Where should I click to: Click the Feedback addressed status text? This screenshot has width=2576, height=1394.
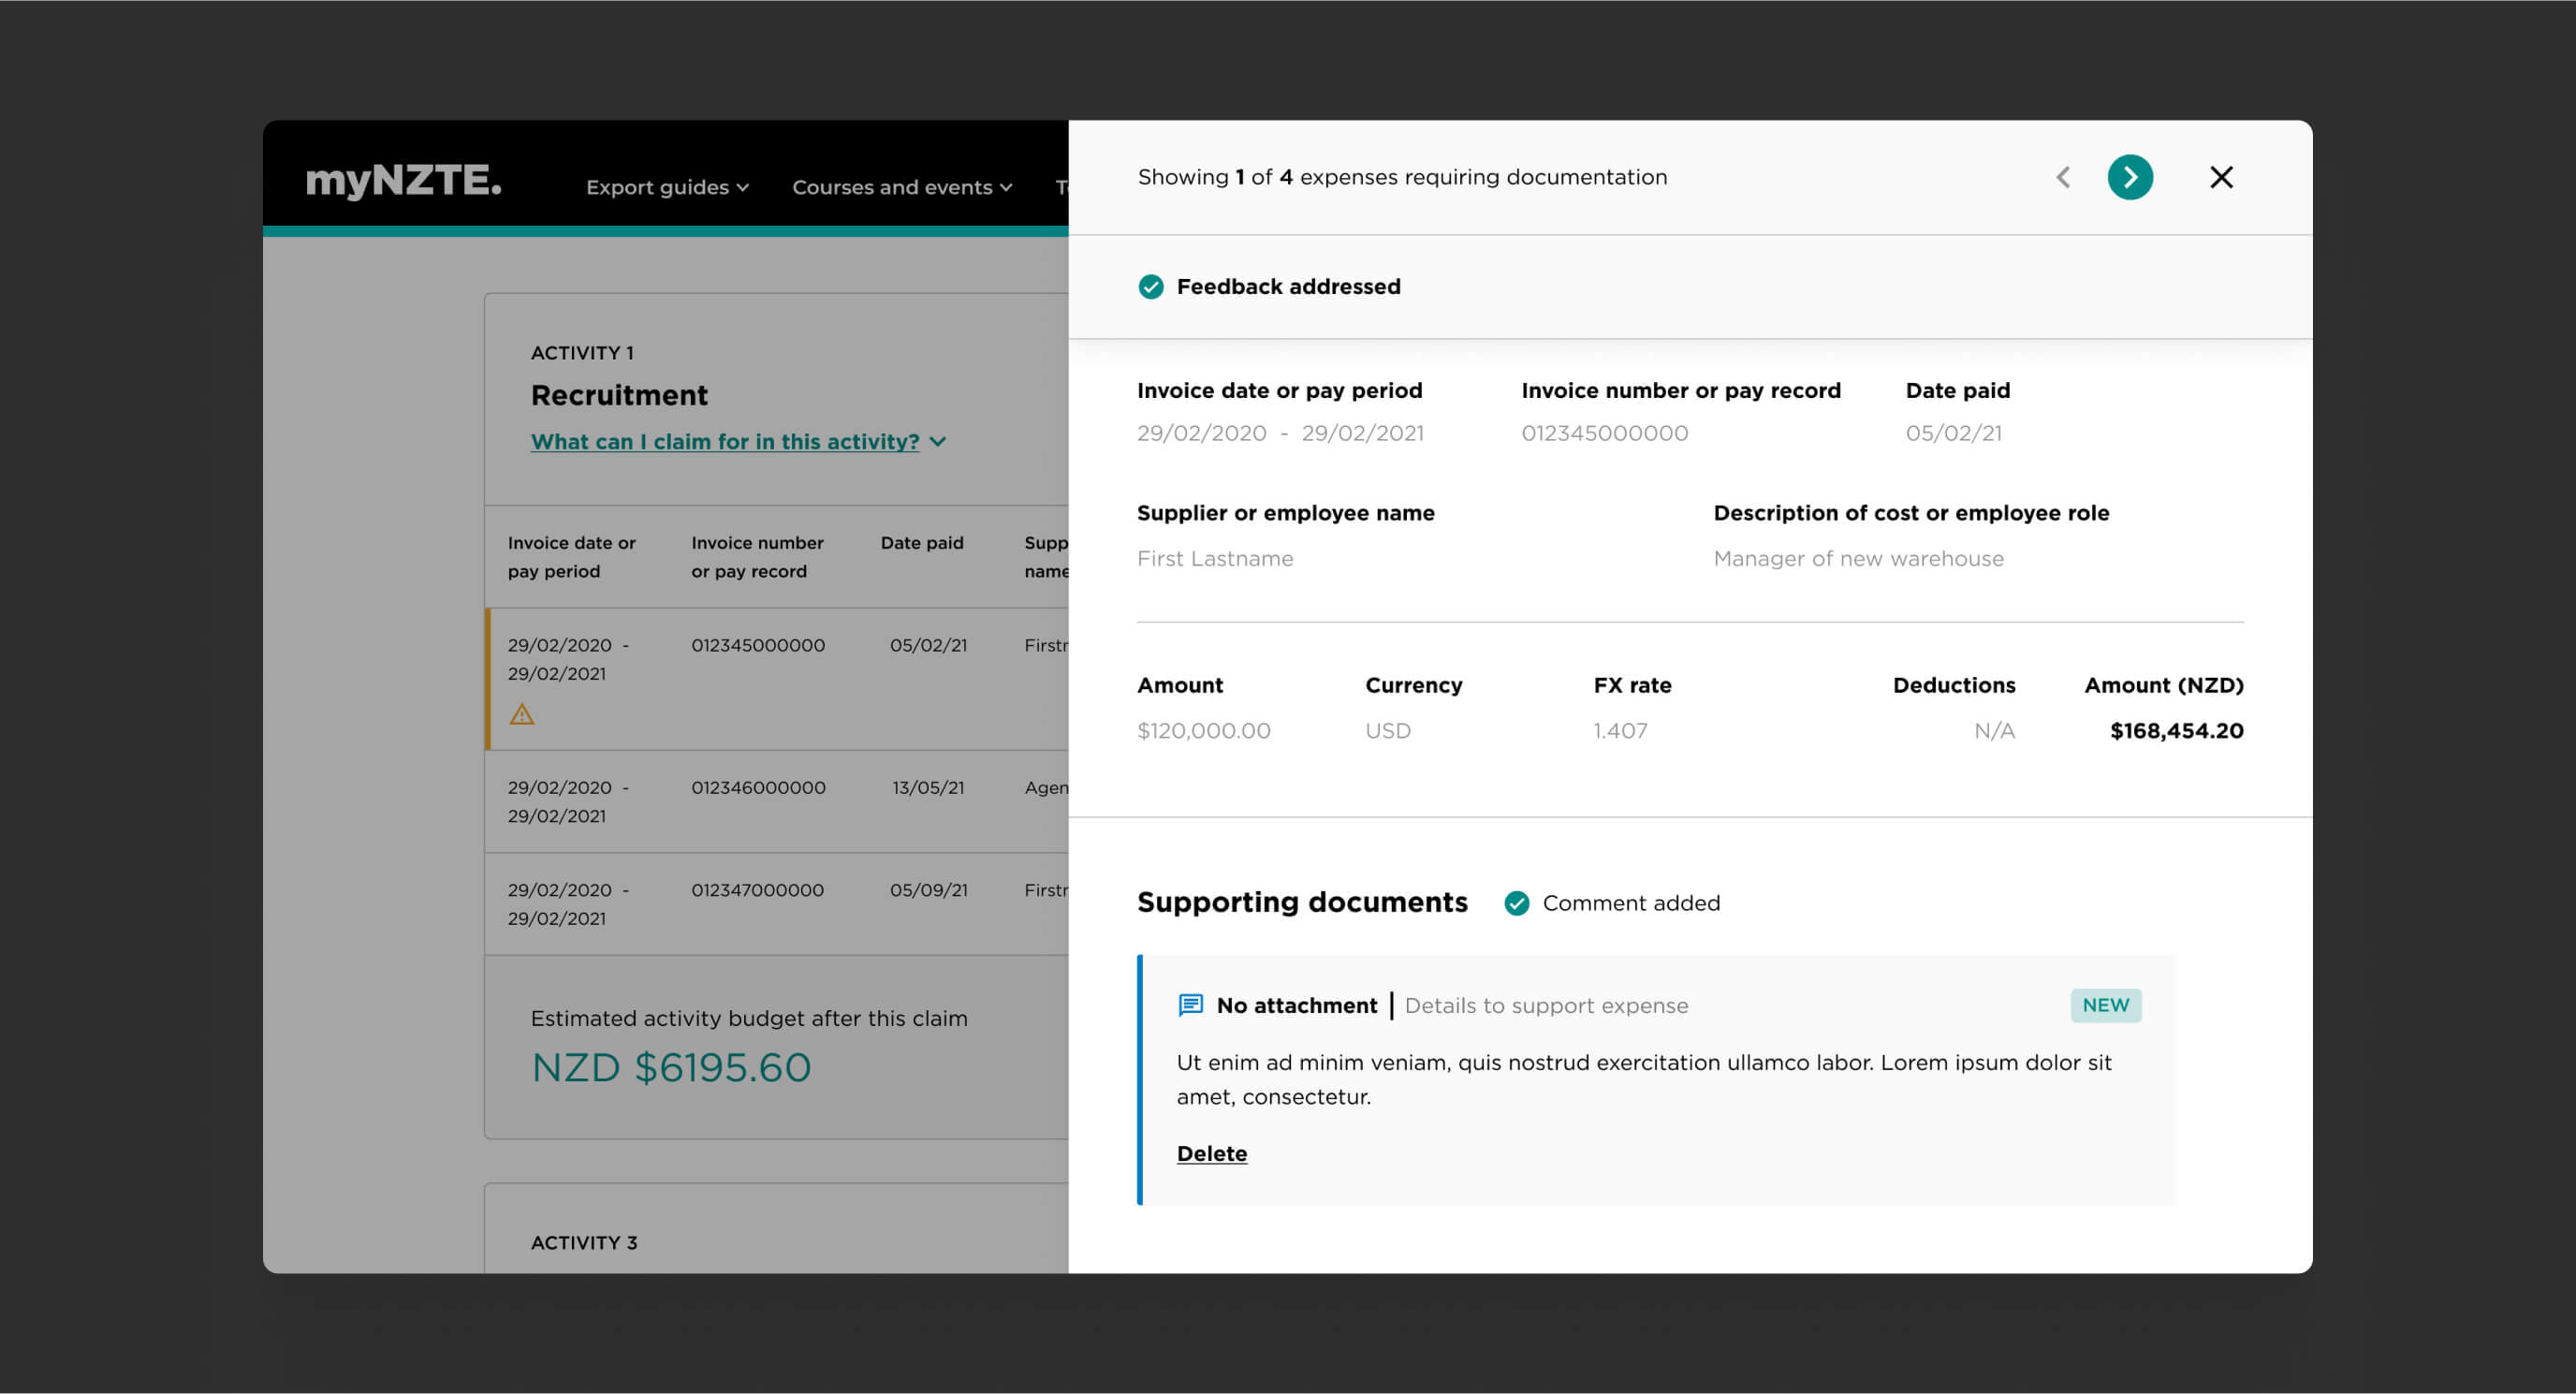point(1288,287)
